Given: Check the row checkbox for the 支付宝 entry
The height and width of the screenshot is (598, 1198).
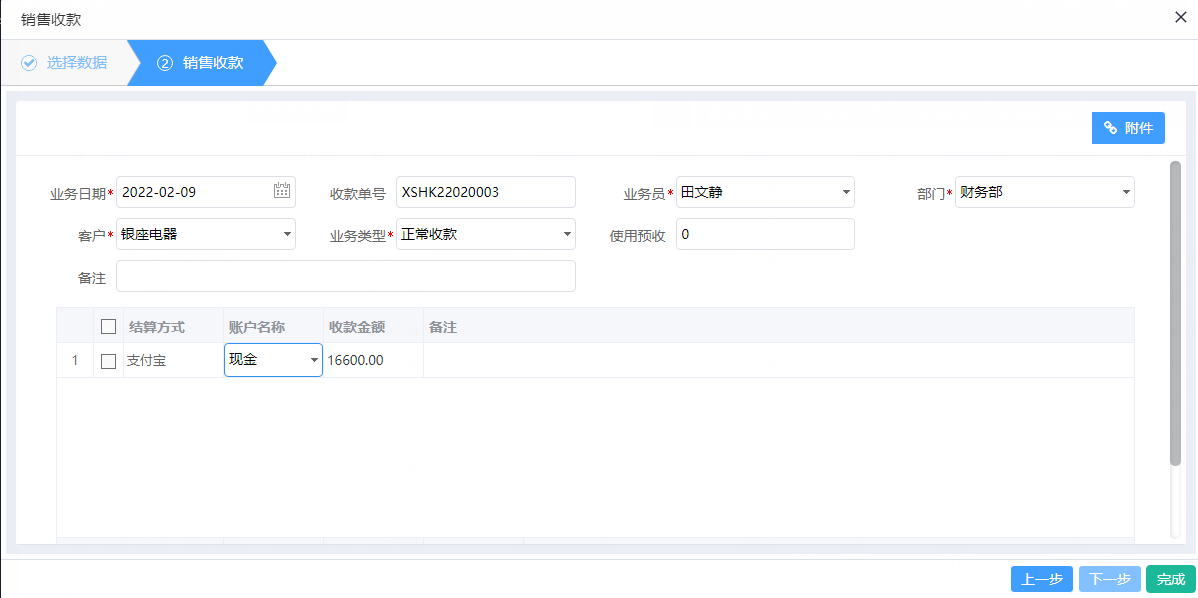Looking at the screenshot, I should pyautogui.click(x=108, y=361).
